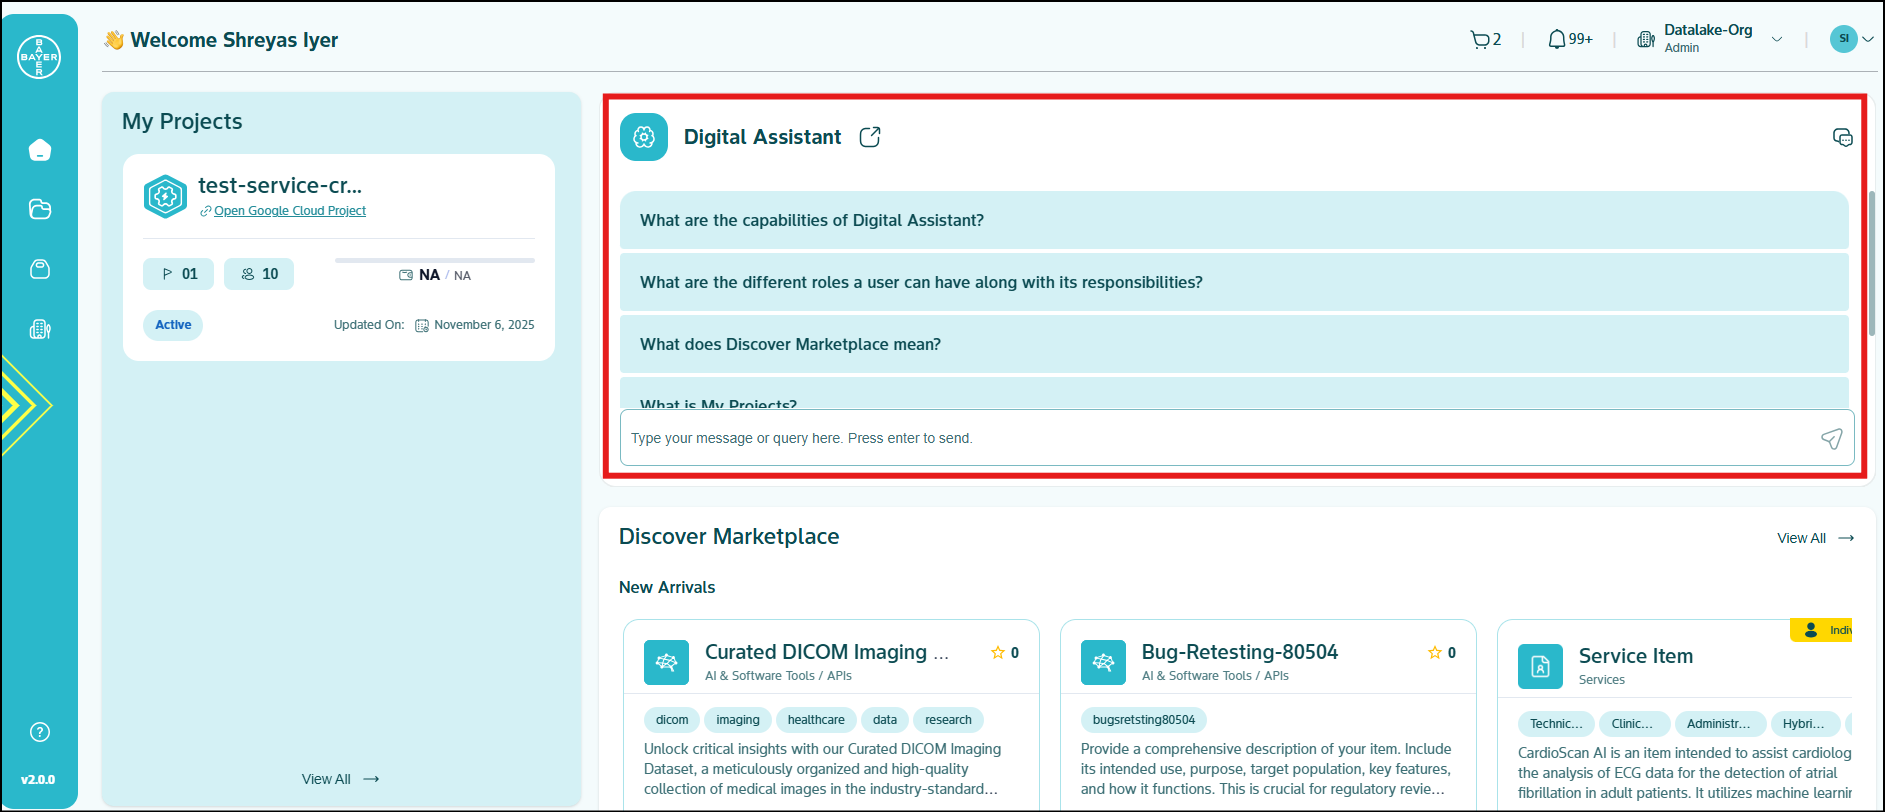
Task: Click the Digital Assistant panel scrollbar
Action: click(x=1871, y=262)
